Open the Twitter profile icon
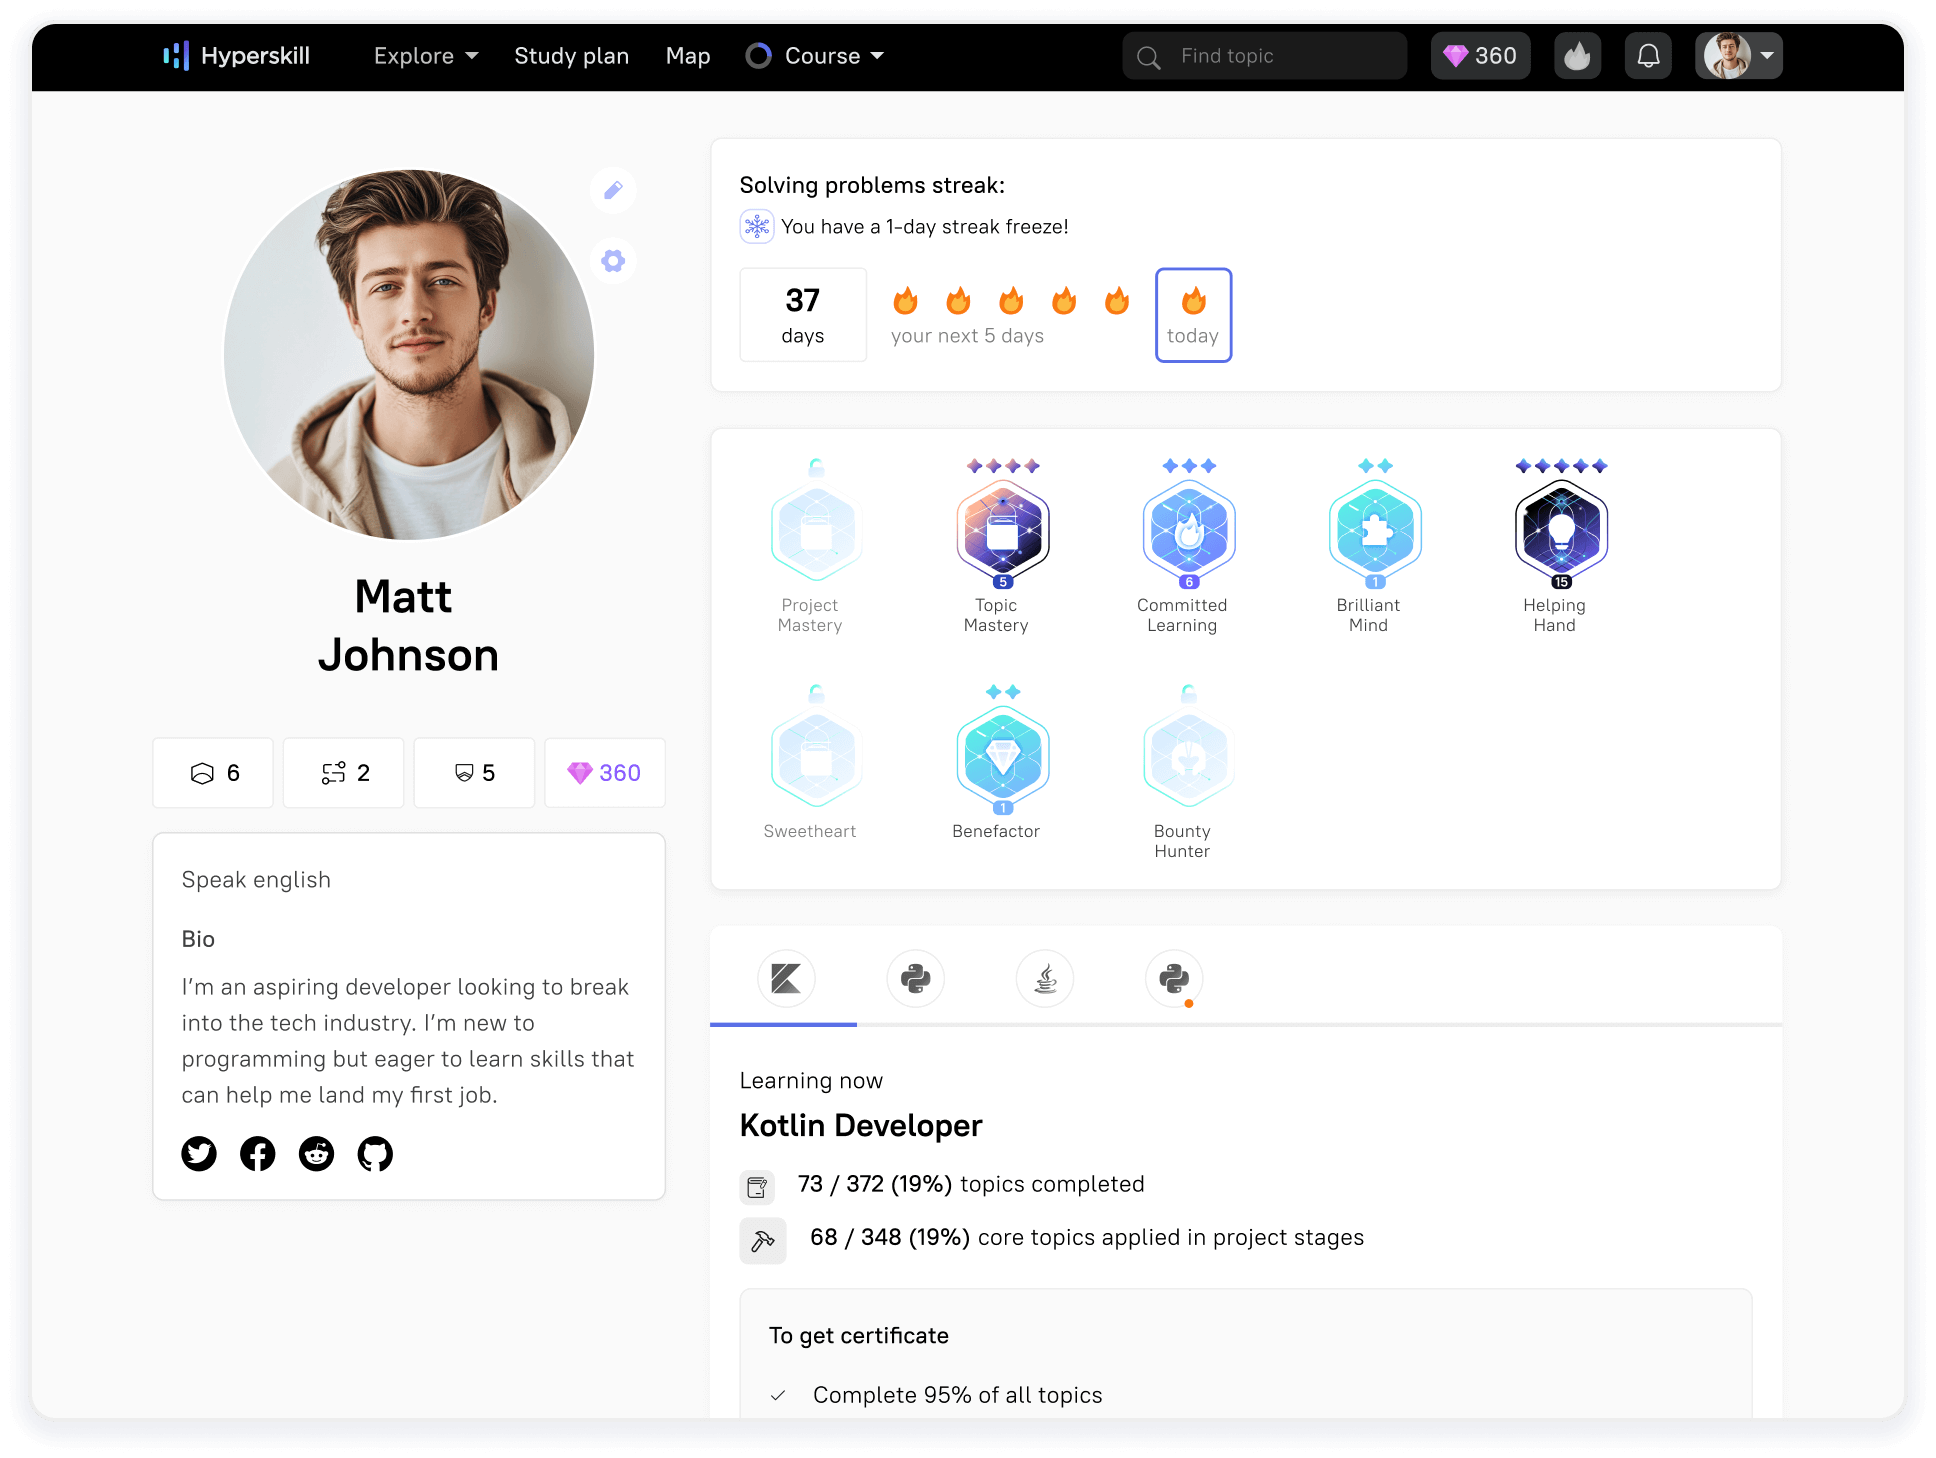The width and height of the screenshot is (1936, 1458). point(199,1153)
